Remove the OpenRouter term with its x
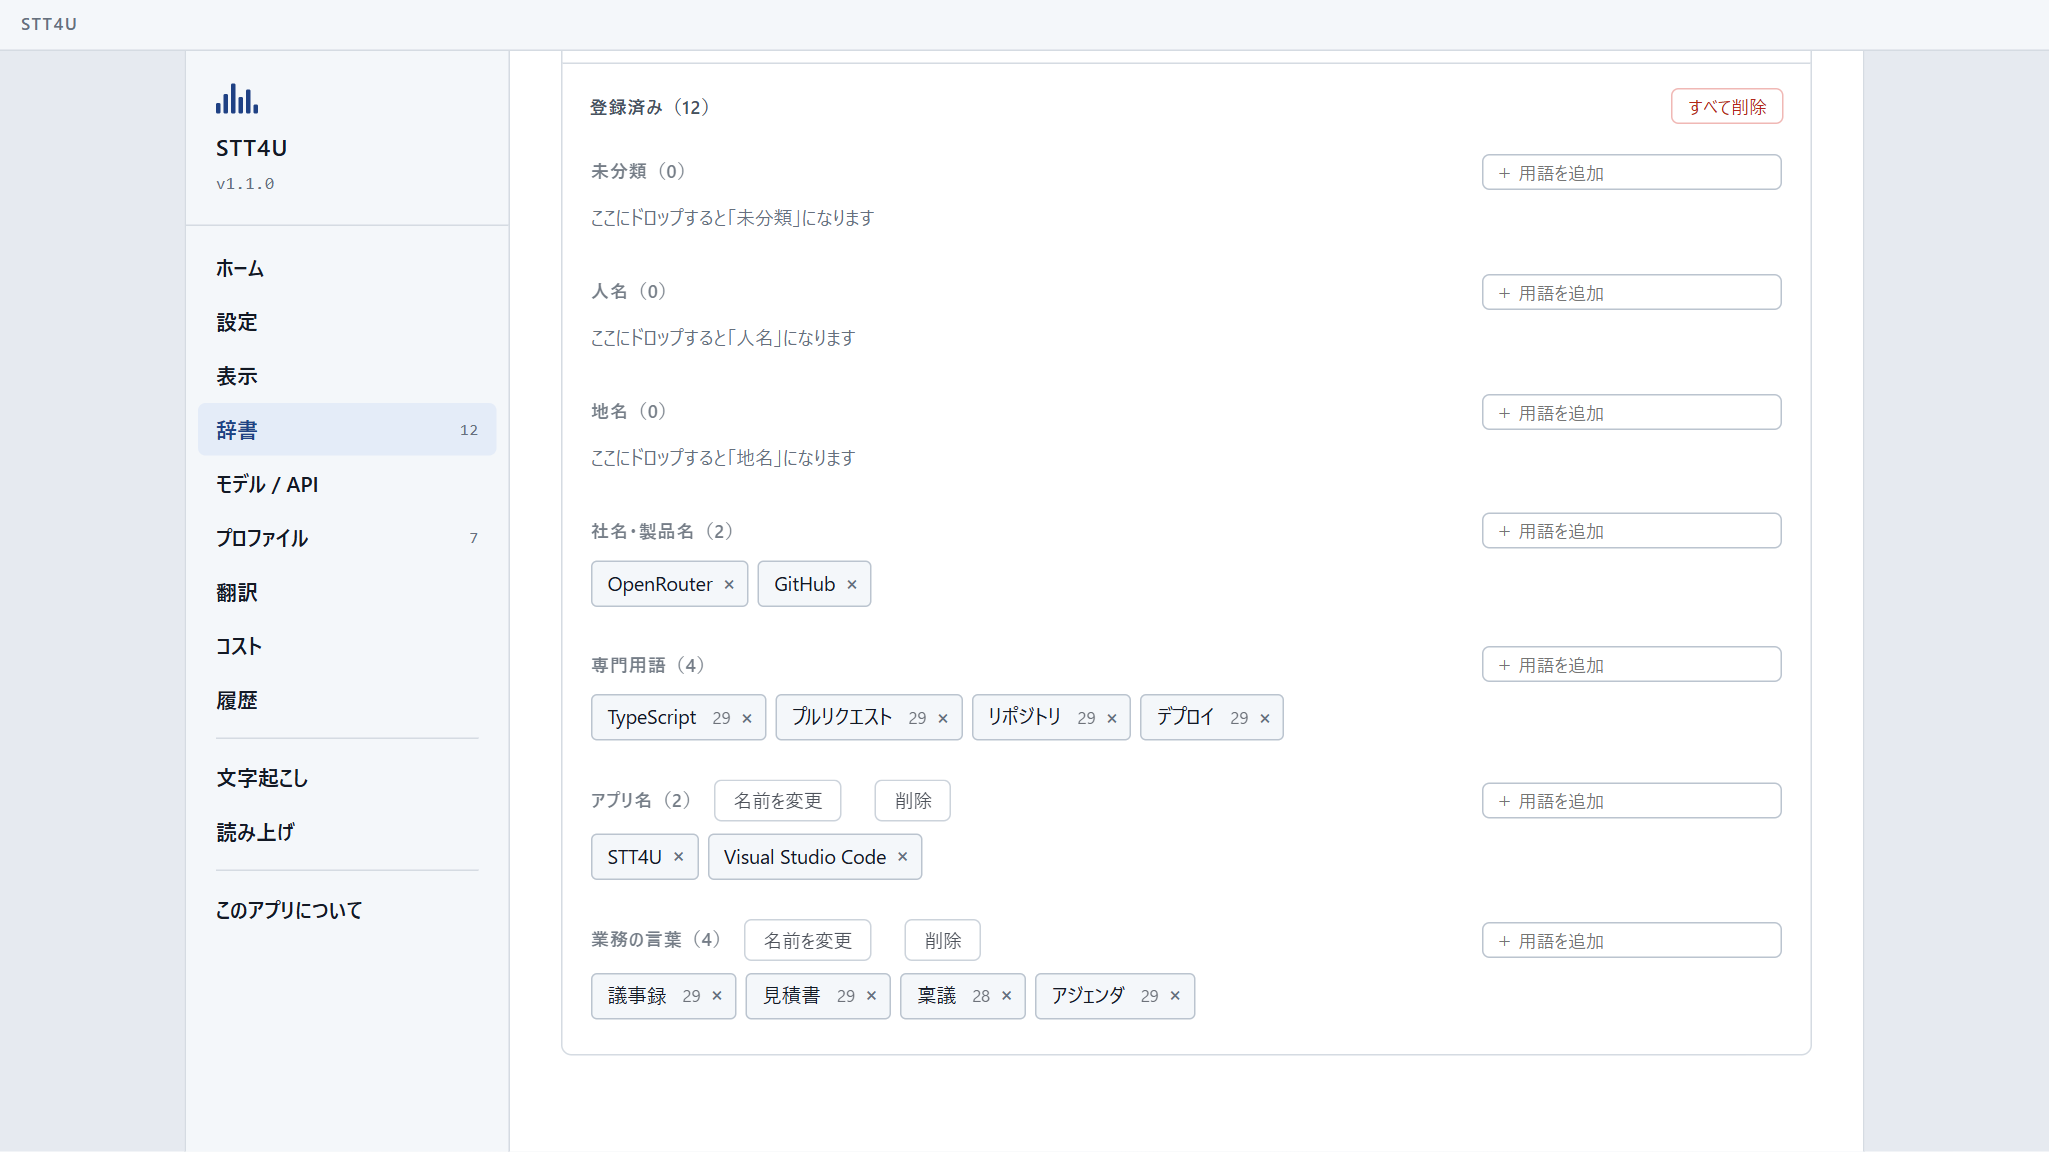The height and width of the screenshot is (1152, 2049). click(729, 585)
